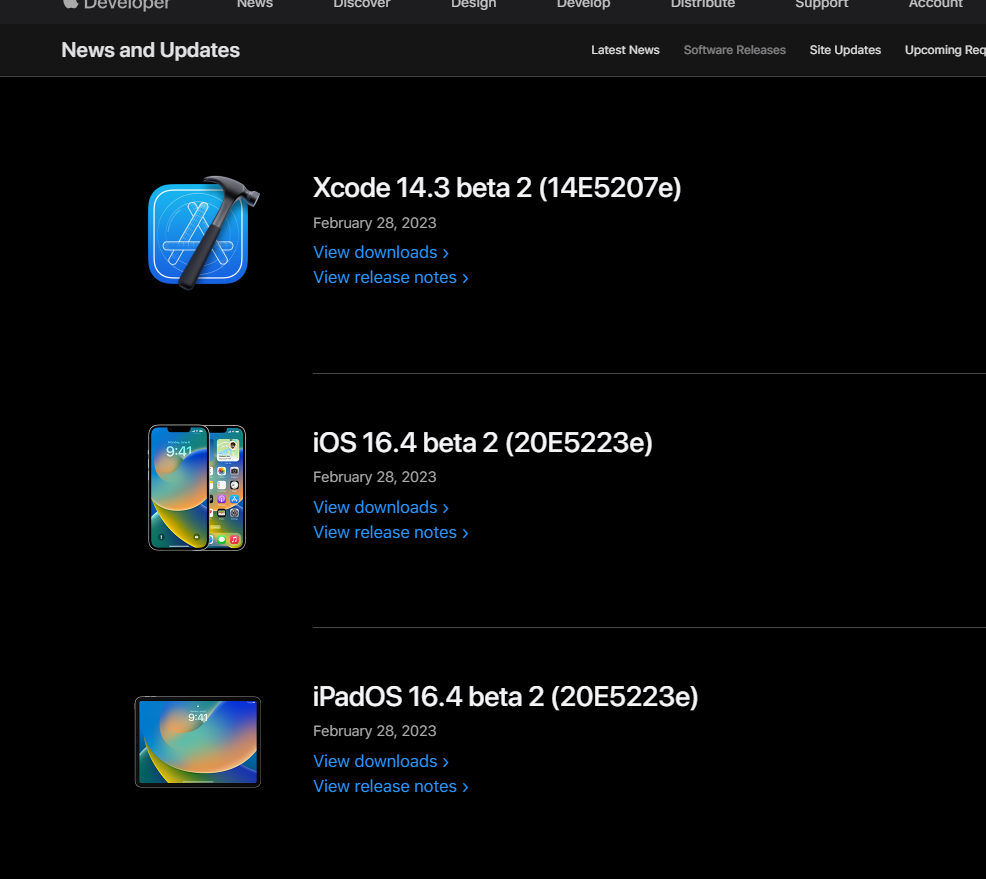The height and width of the screenshot is (879, 986).
Task: Open the Discover menu item
Action: pos(362,4)
